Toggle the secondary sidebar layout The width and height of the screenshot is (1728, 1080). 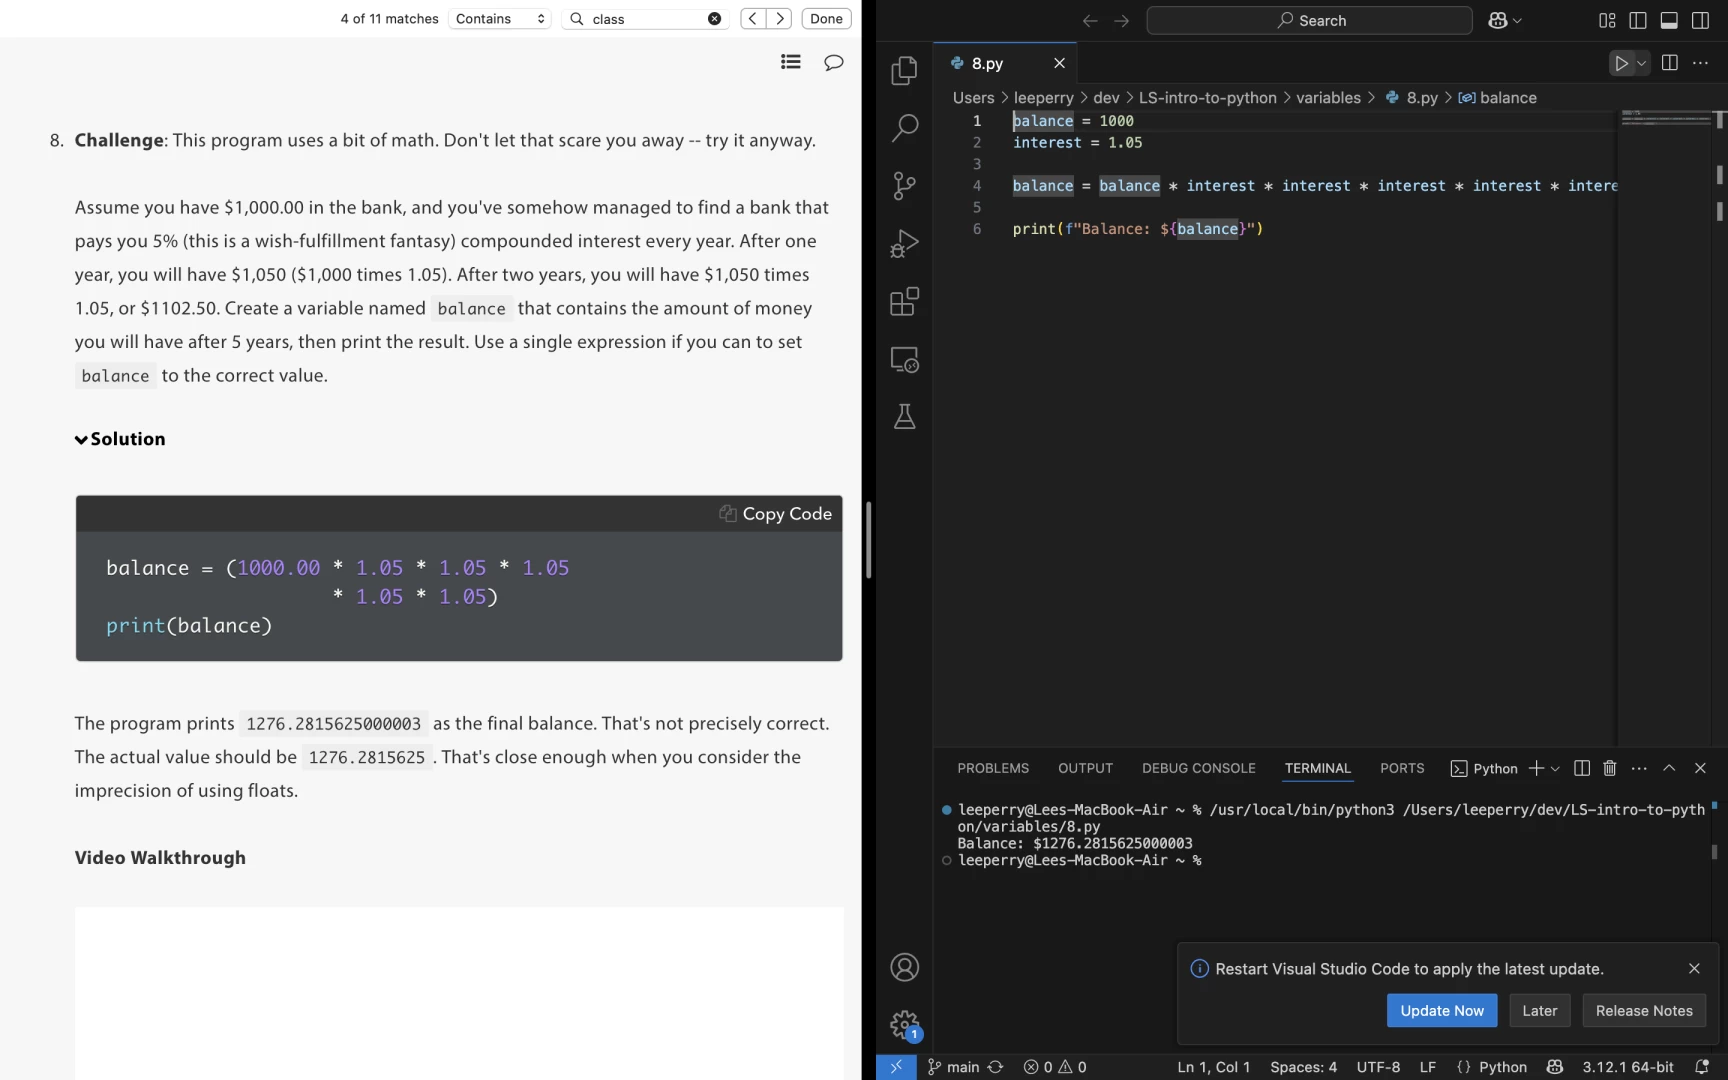(x=1700, y=20)
